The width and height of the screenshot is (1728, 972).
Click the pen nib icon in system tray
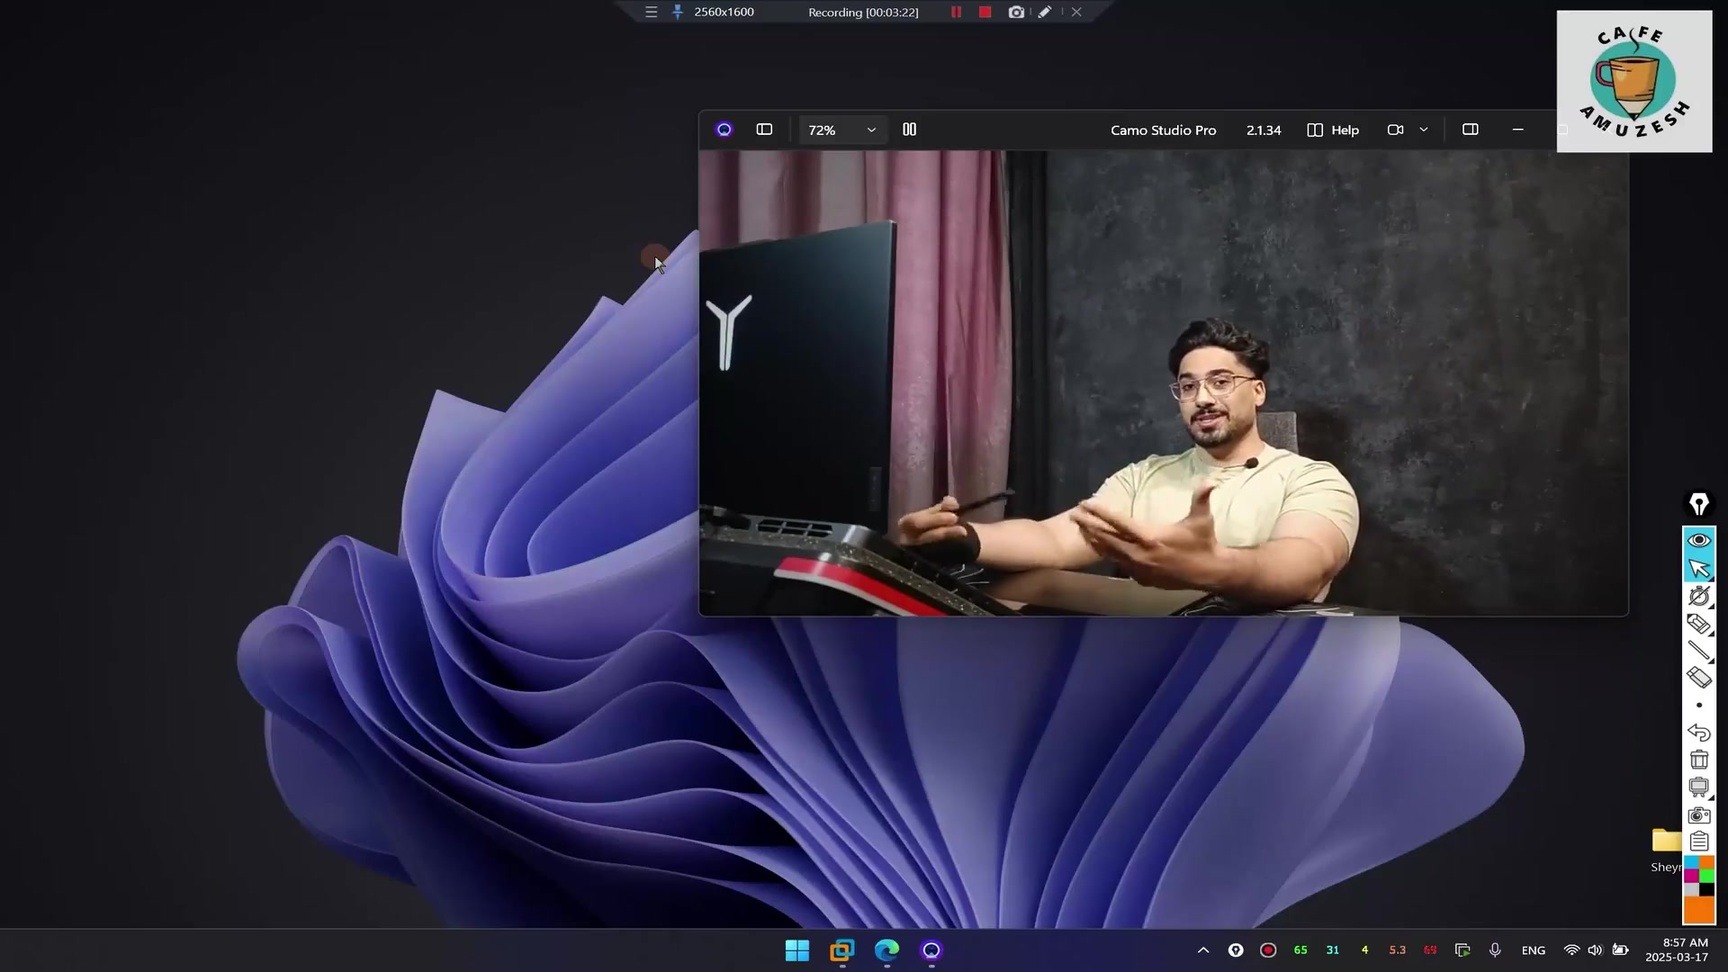tap(1236, 950)
